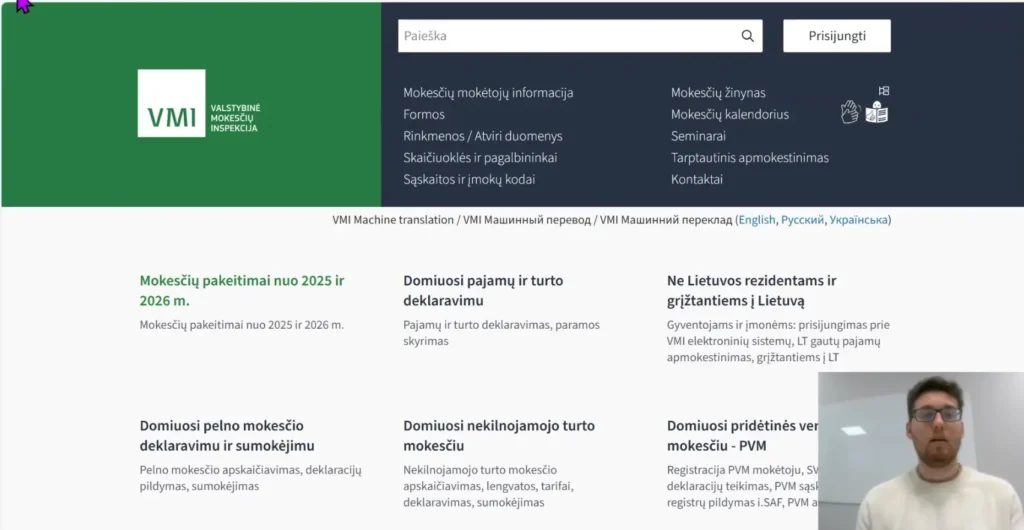Open Mokesčių pakeitimai nuo 2025 ir 2026 m. heading
The width and height of the screenshot is (1024, 530).
click(x=242, y=290)
